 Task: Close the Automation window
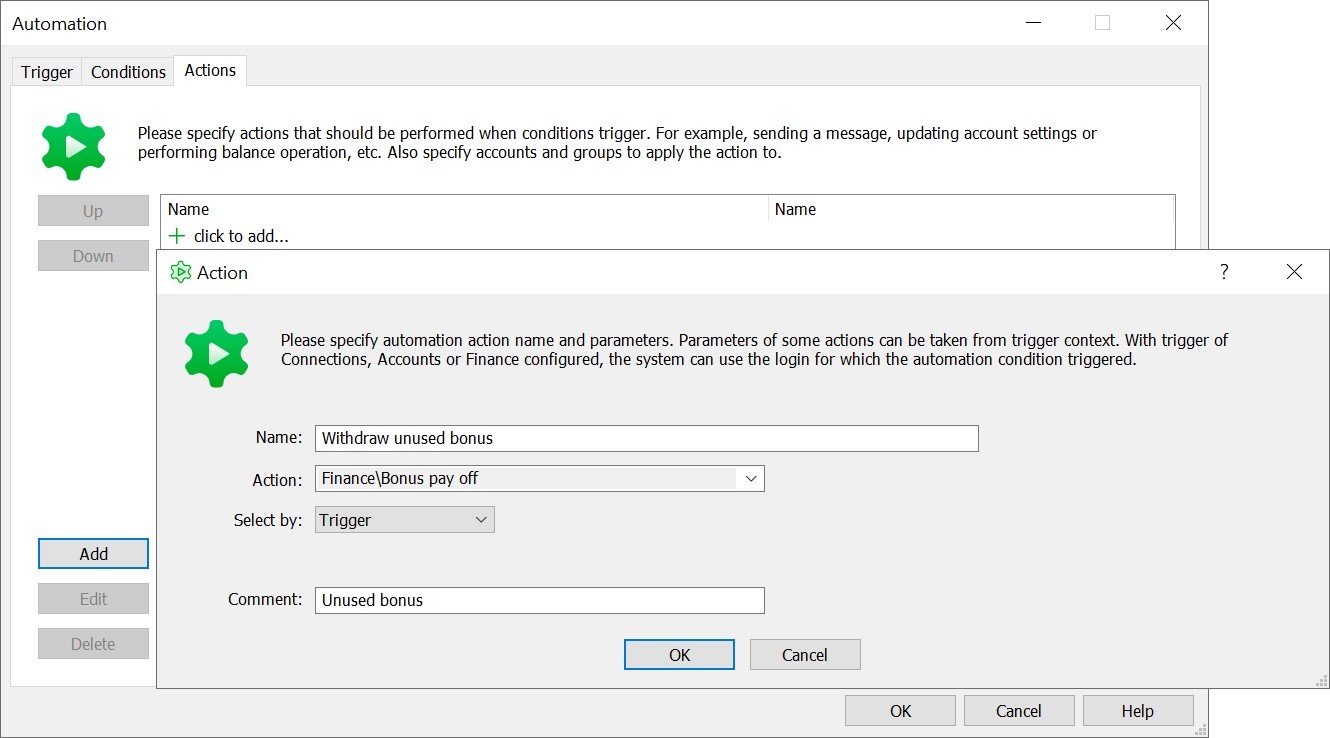click(1173, 23)
